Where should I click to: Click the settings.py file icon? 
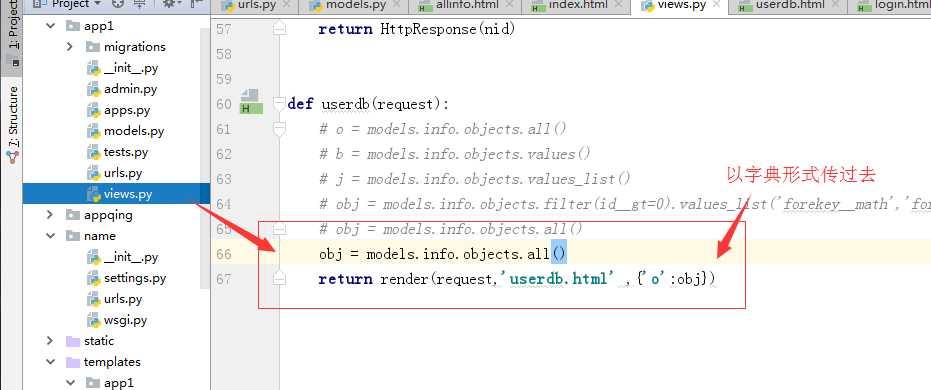click(x=93, y=278)
